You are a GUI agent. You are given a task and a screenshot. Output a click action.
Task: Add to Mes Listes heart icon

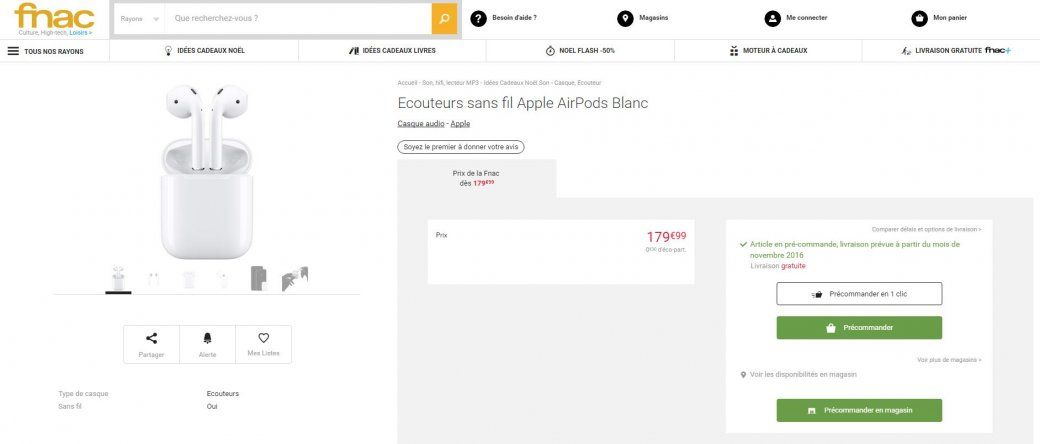point(263,338)
